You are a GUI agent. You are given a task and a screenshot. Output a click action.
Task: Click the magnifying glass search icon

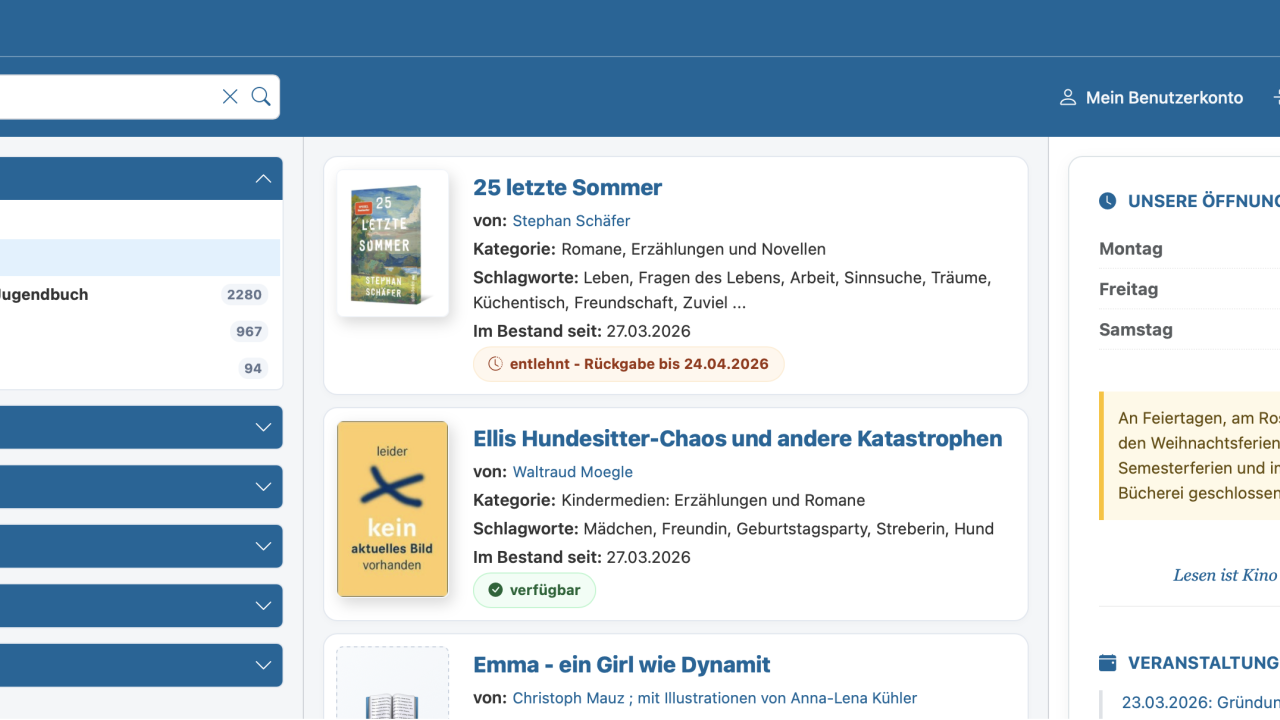(x=261, y=97)
